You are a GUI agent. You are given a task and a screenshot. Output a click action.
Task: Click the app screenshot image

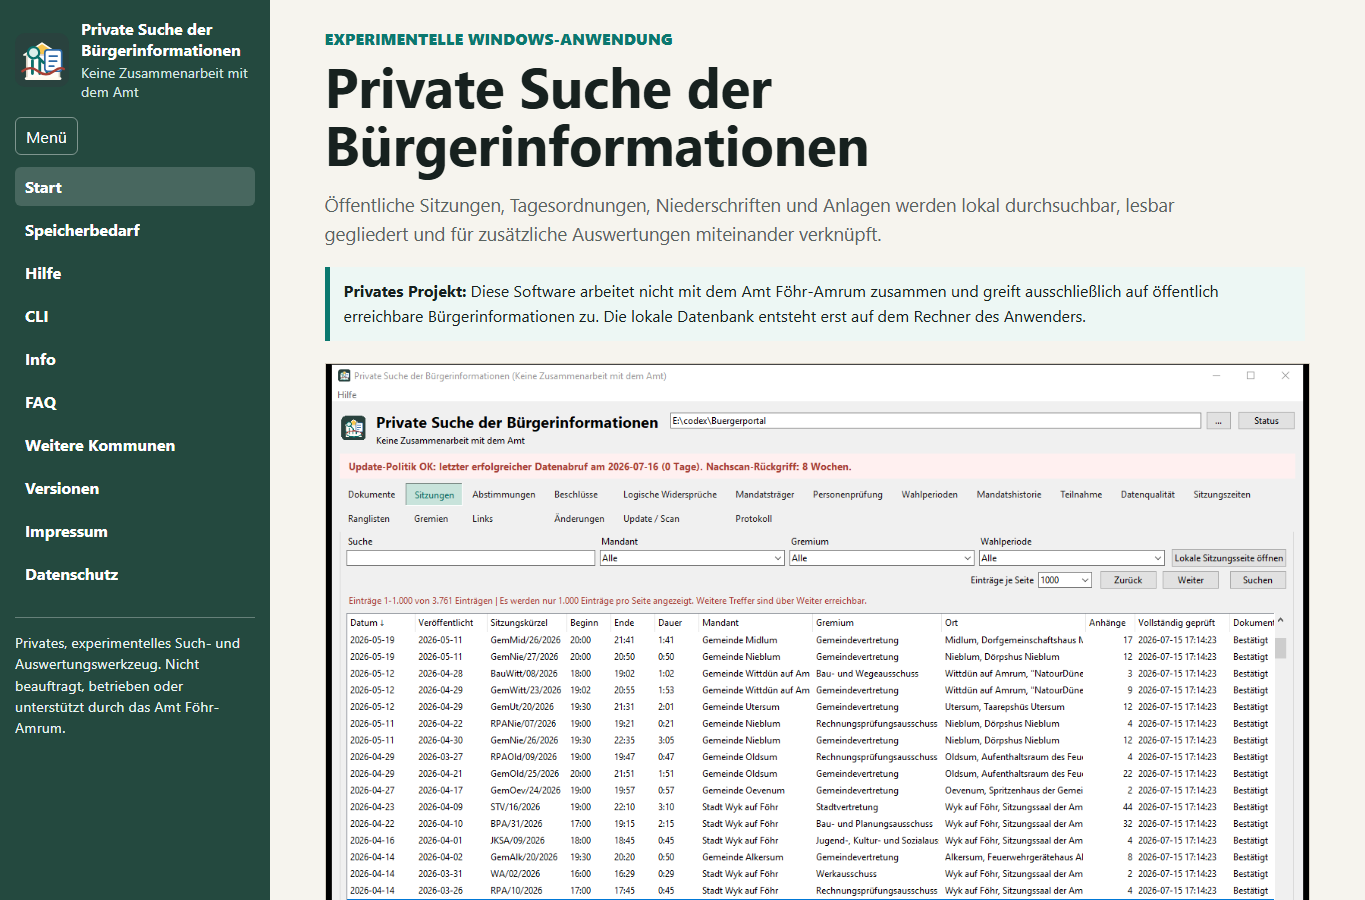pos(817,632)
